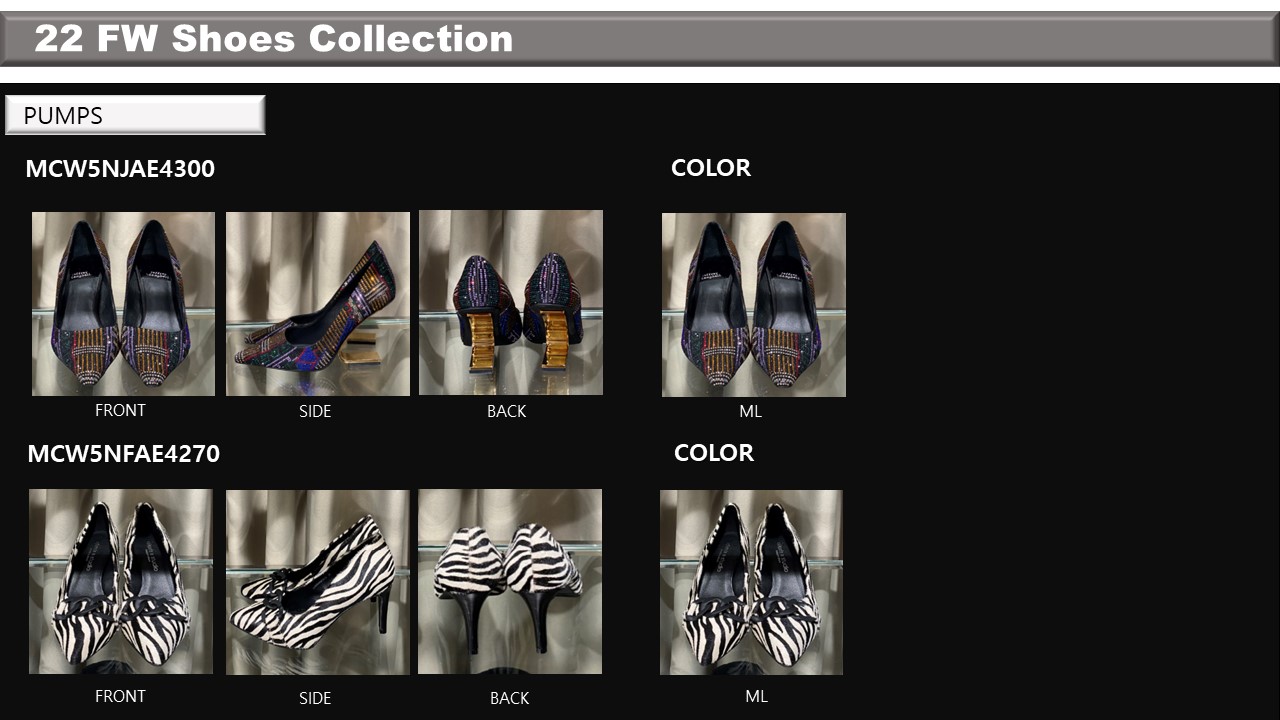This screenshot has width=1280, height=720.
Task: Select the MCW5NJAE4300 front view photo
Action: pos(123,304)
